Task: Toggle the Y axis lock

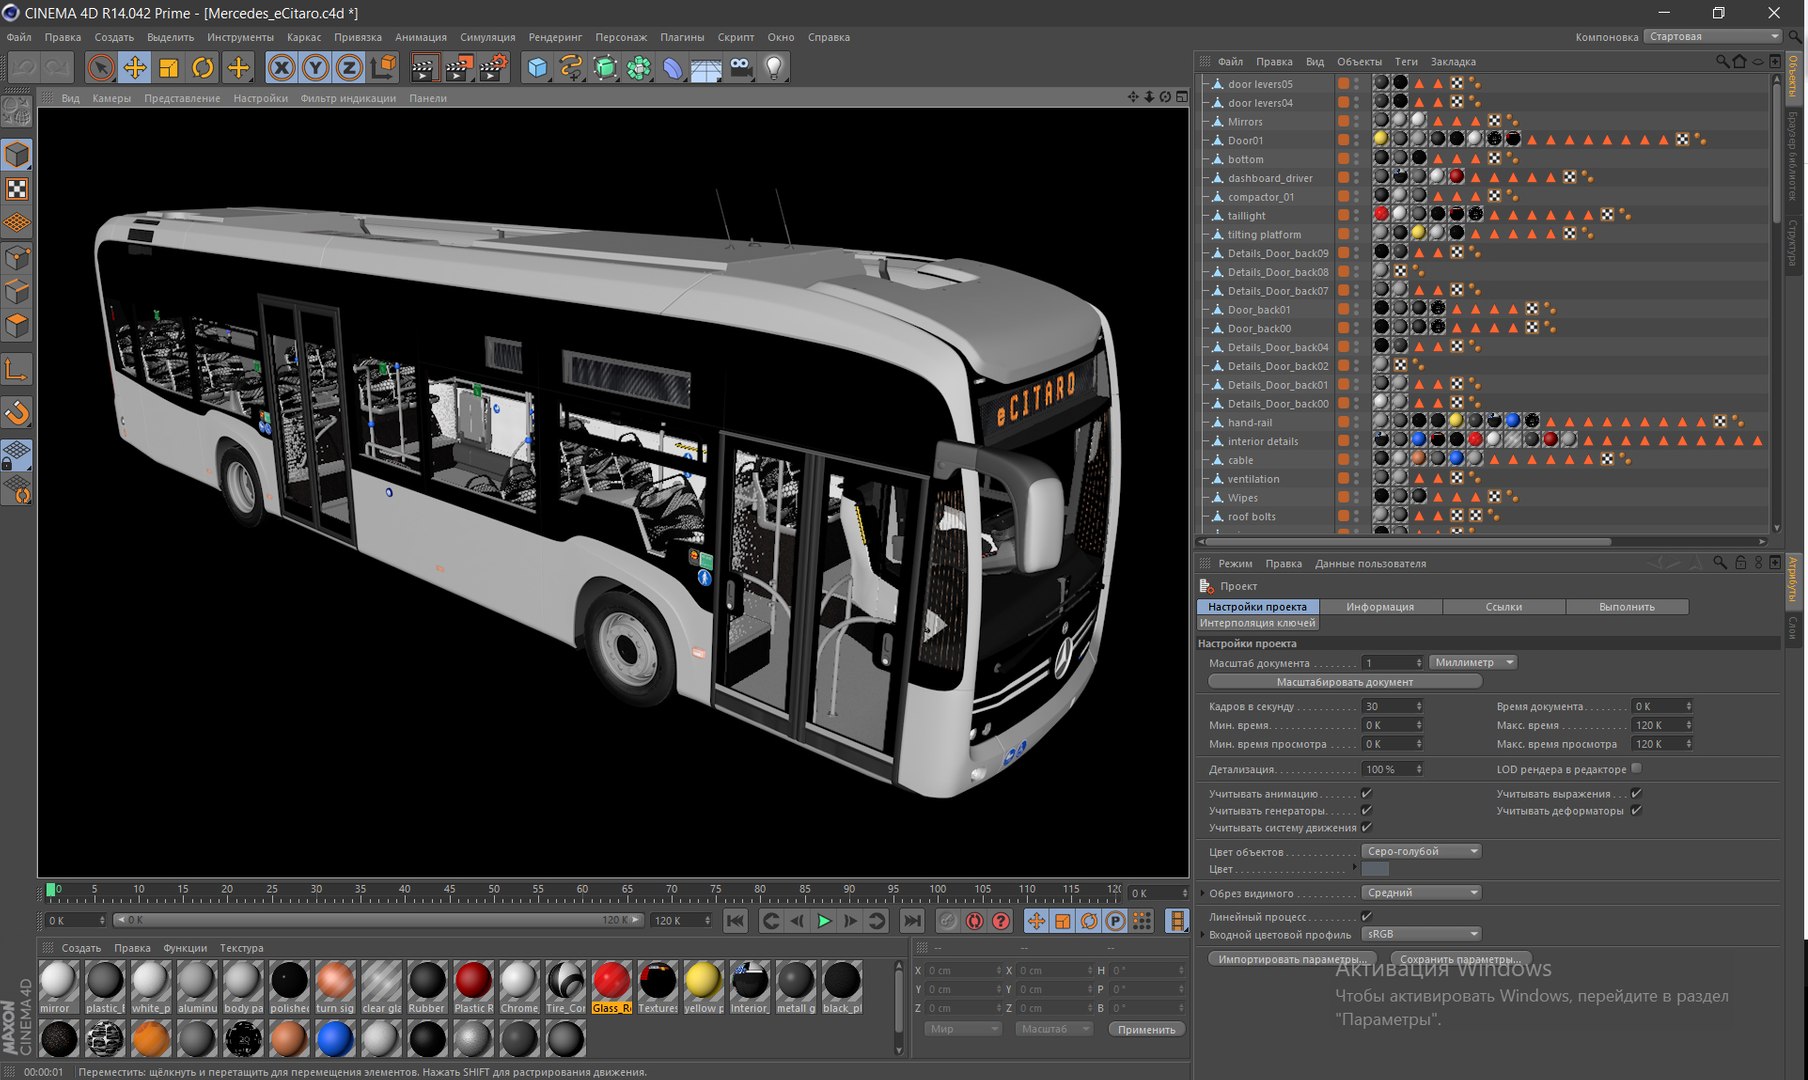Action: [315, 68]
